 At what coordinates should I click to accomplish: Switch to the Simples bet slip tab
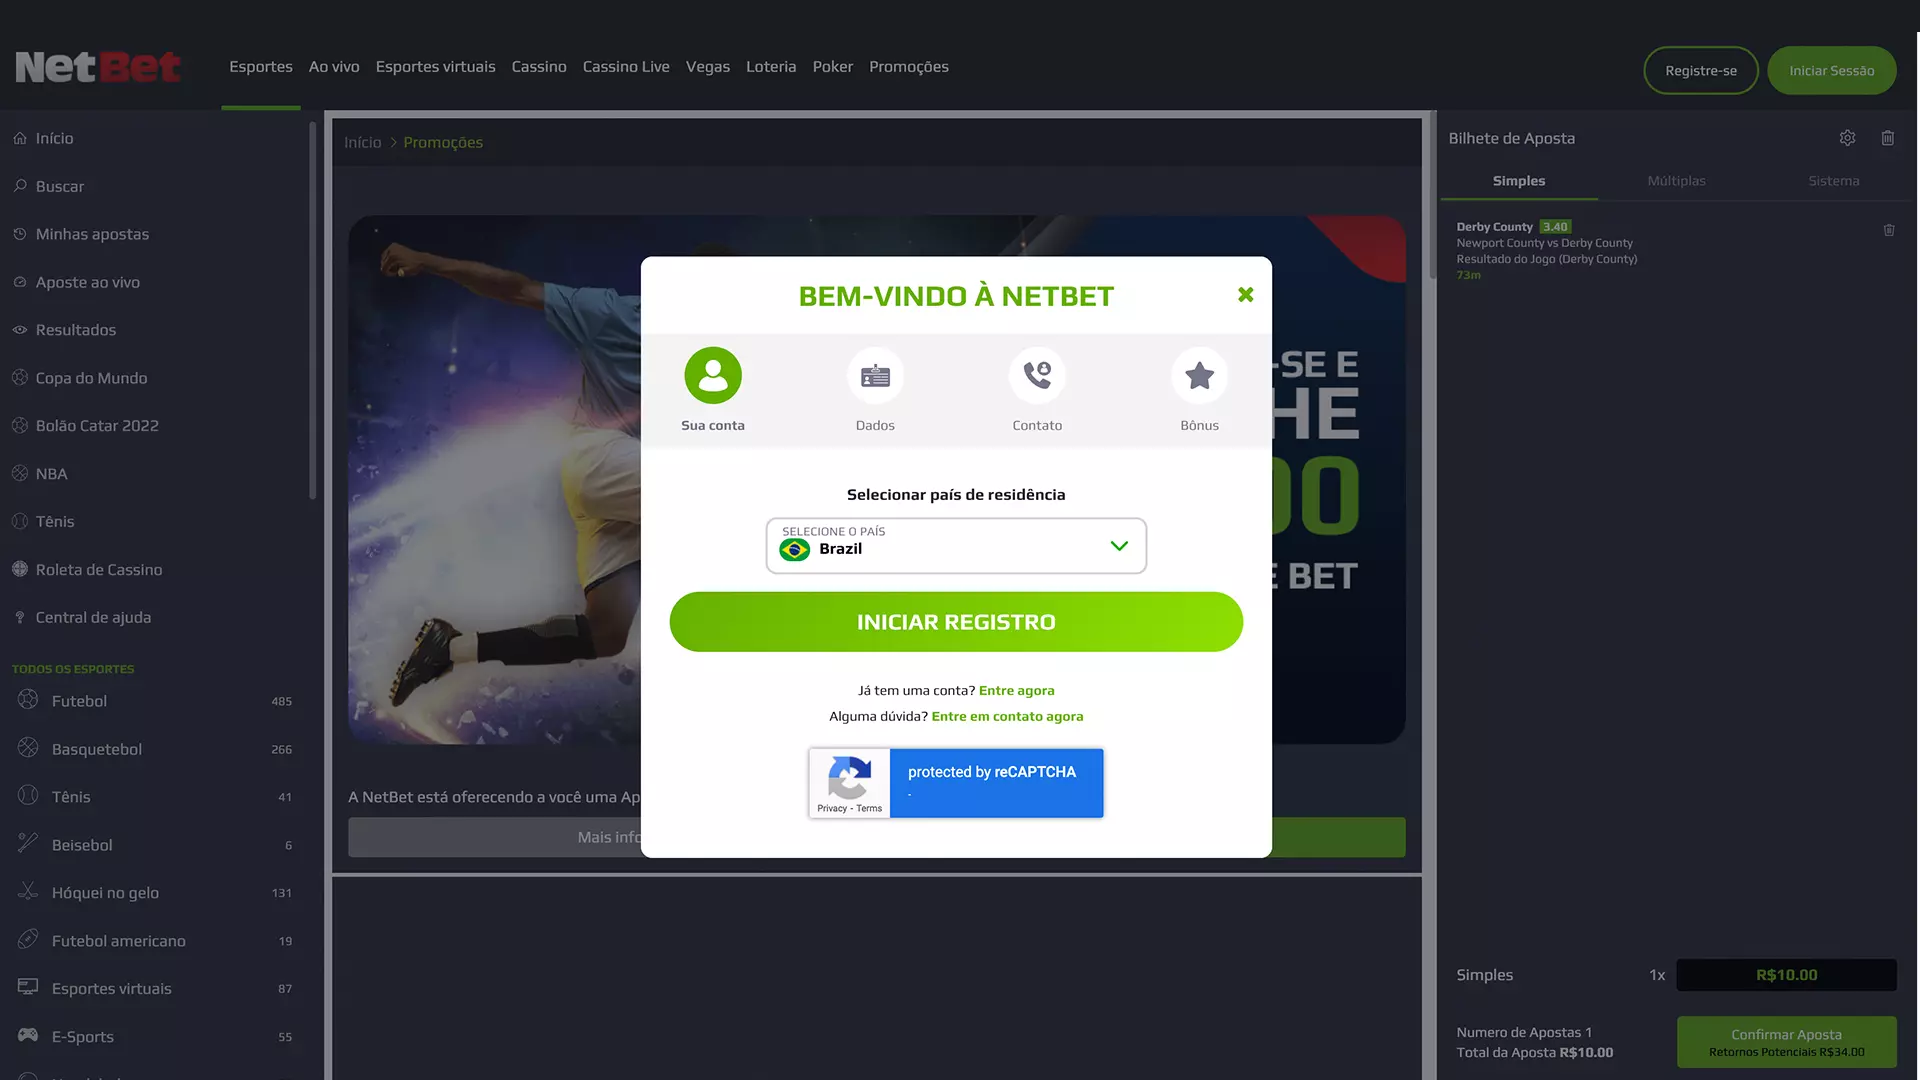click(1518, 181)
